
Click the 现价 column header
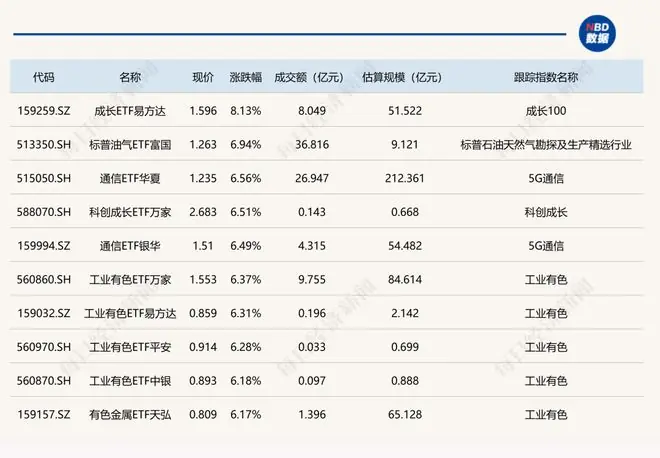(203, 77)
